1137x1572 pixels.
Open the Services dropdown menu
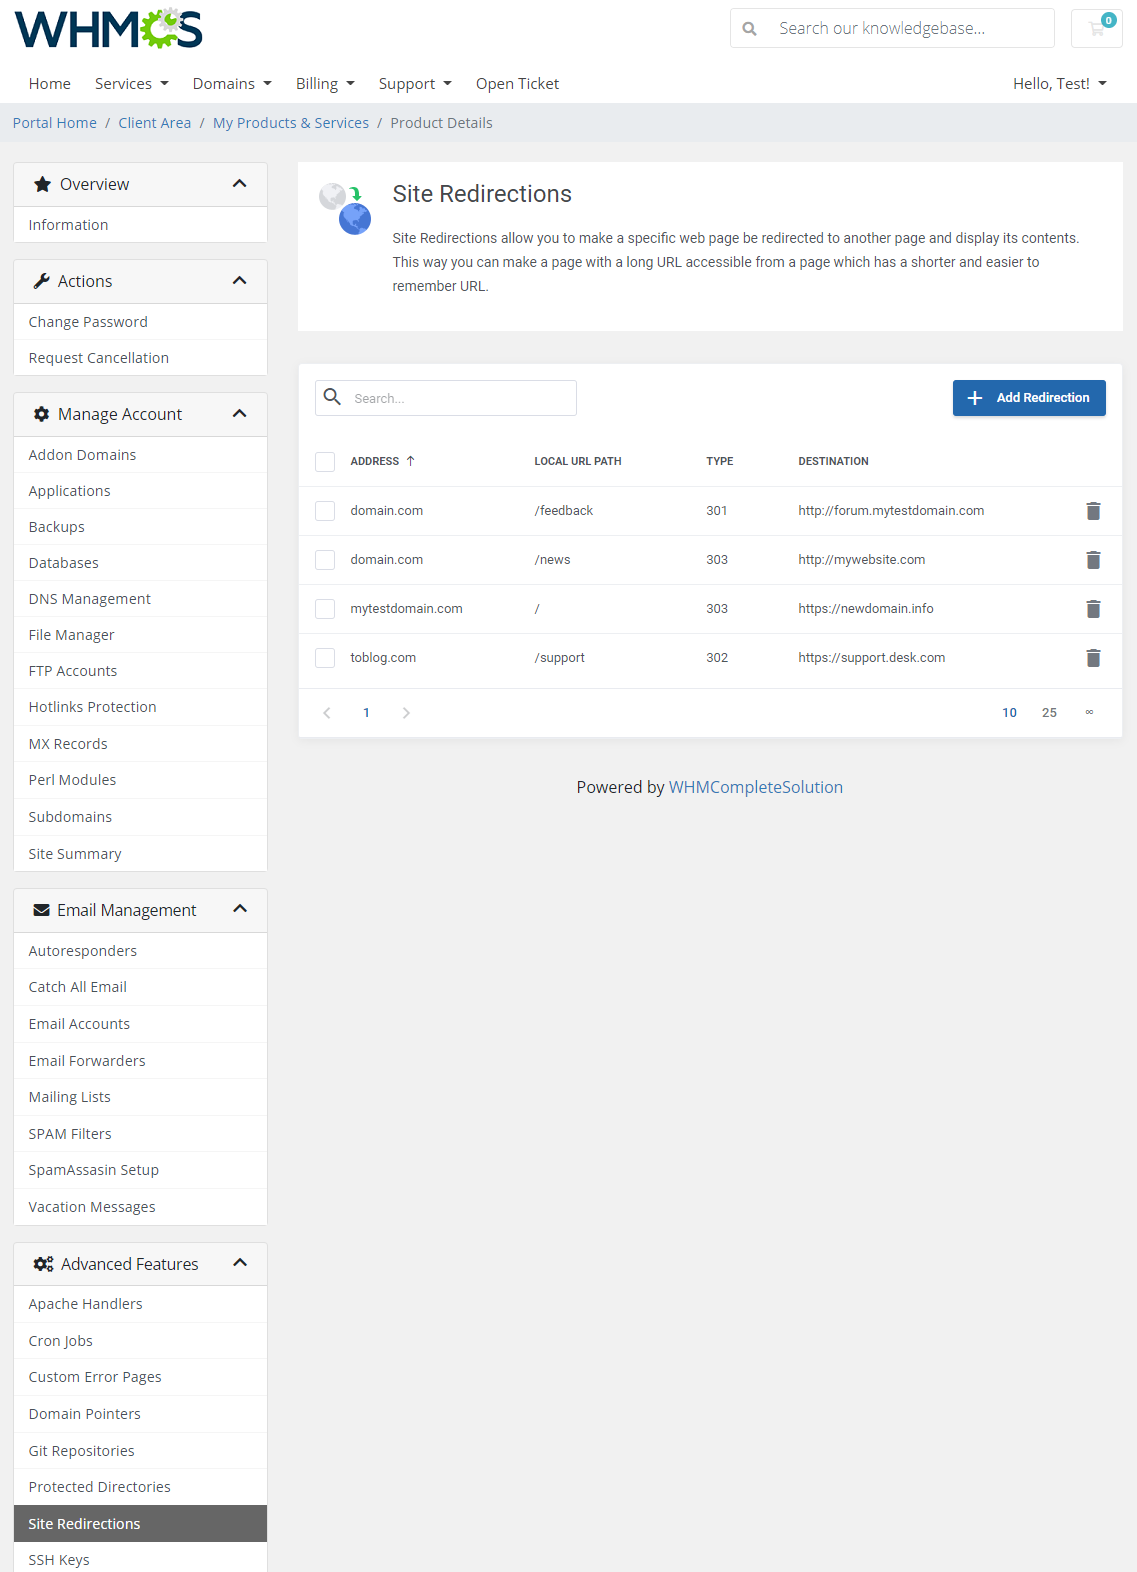(x=131, y=84)
